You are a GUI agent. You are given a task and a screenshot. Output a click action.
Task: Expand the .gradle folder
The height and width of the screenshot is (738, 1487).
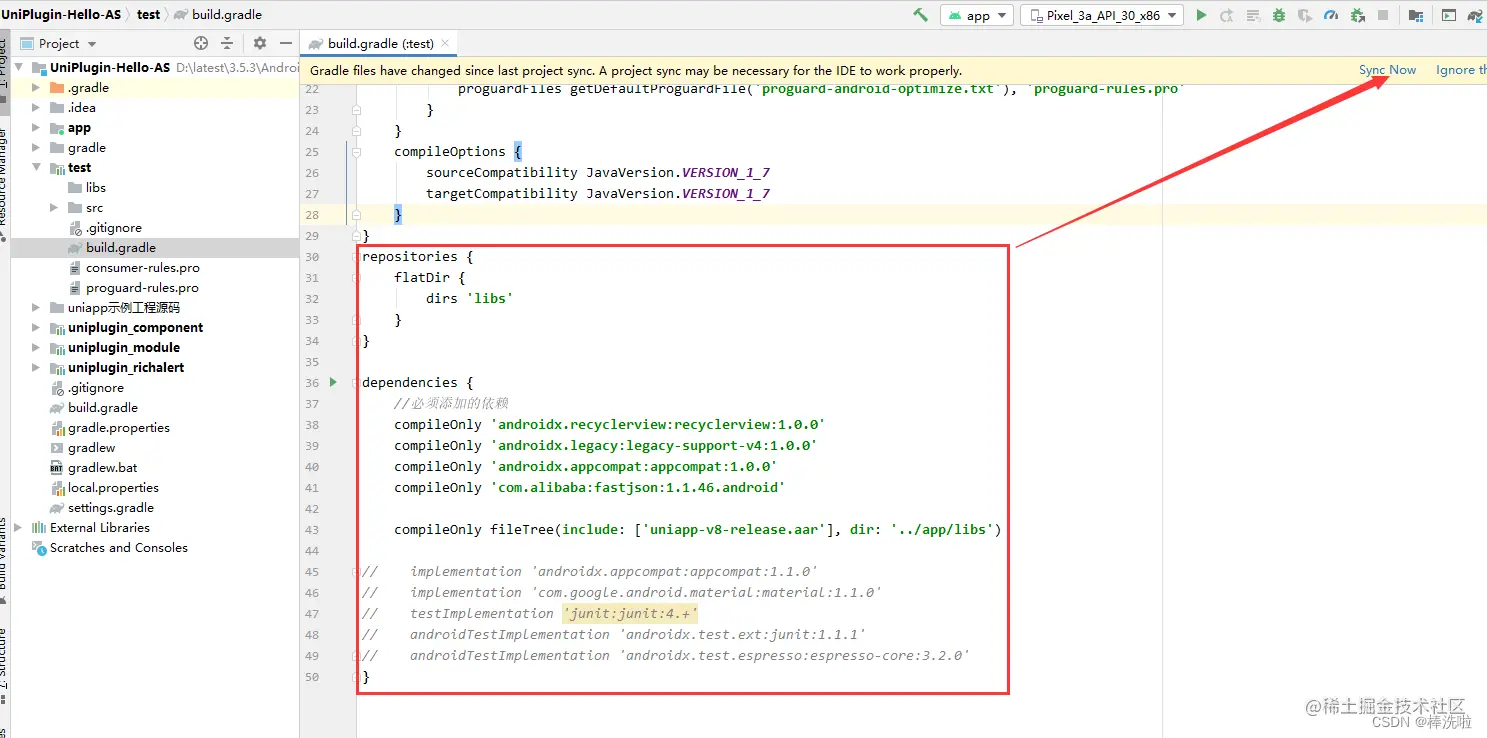click(x=36, y=88)
